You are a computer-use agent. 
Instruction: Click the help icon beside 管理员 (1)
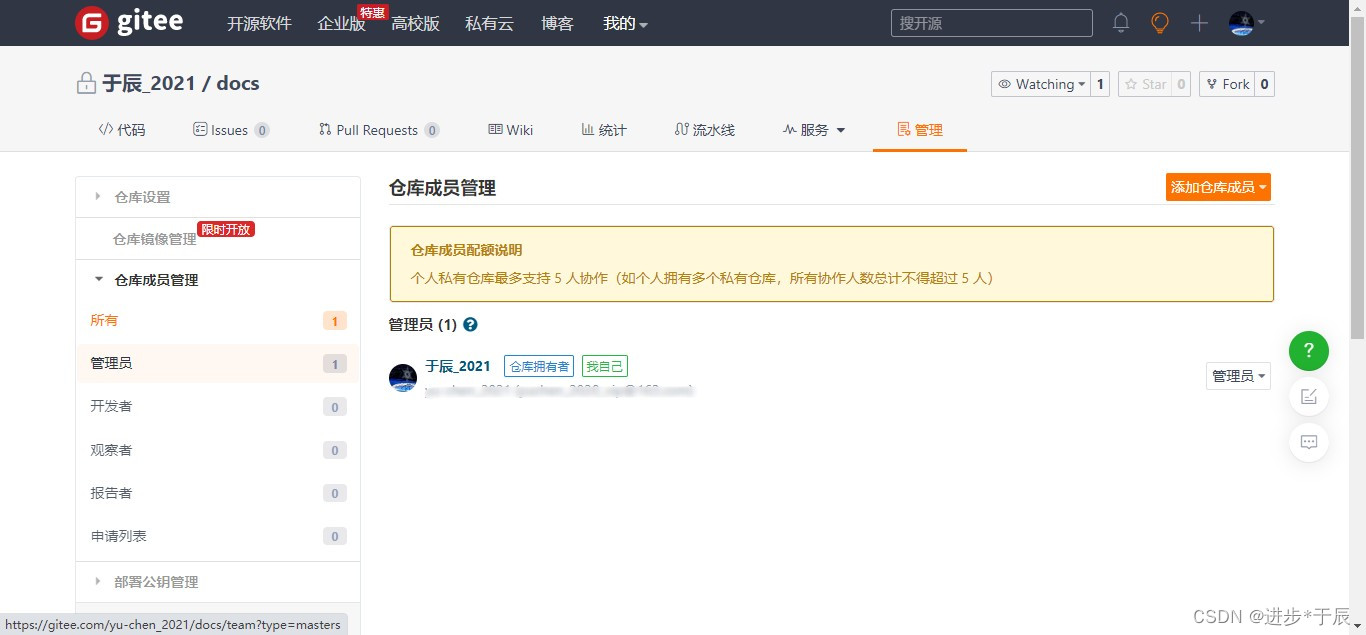point(470,324)
